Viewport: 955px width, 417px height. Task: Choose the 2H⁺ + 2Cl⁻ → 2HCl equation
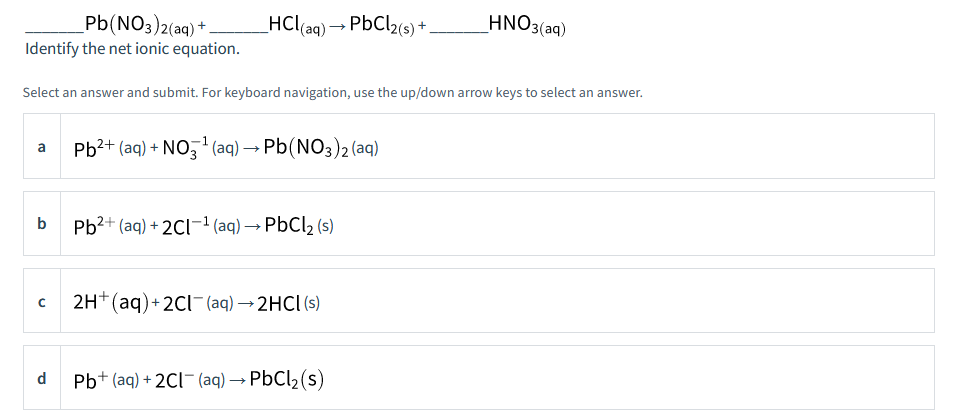196,302
